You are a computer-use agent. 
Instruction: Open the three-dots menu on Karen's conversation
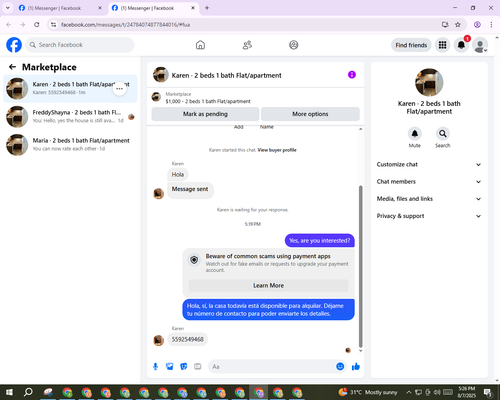[119, 89]
